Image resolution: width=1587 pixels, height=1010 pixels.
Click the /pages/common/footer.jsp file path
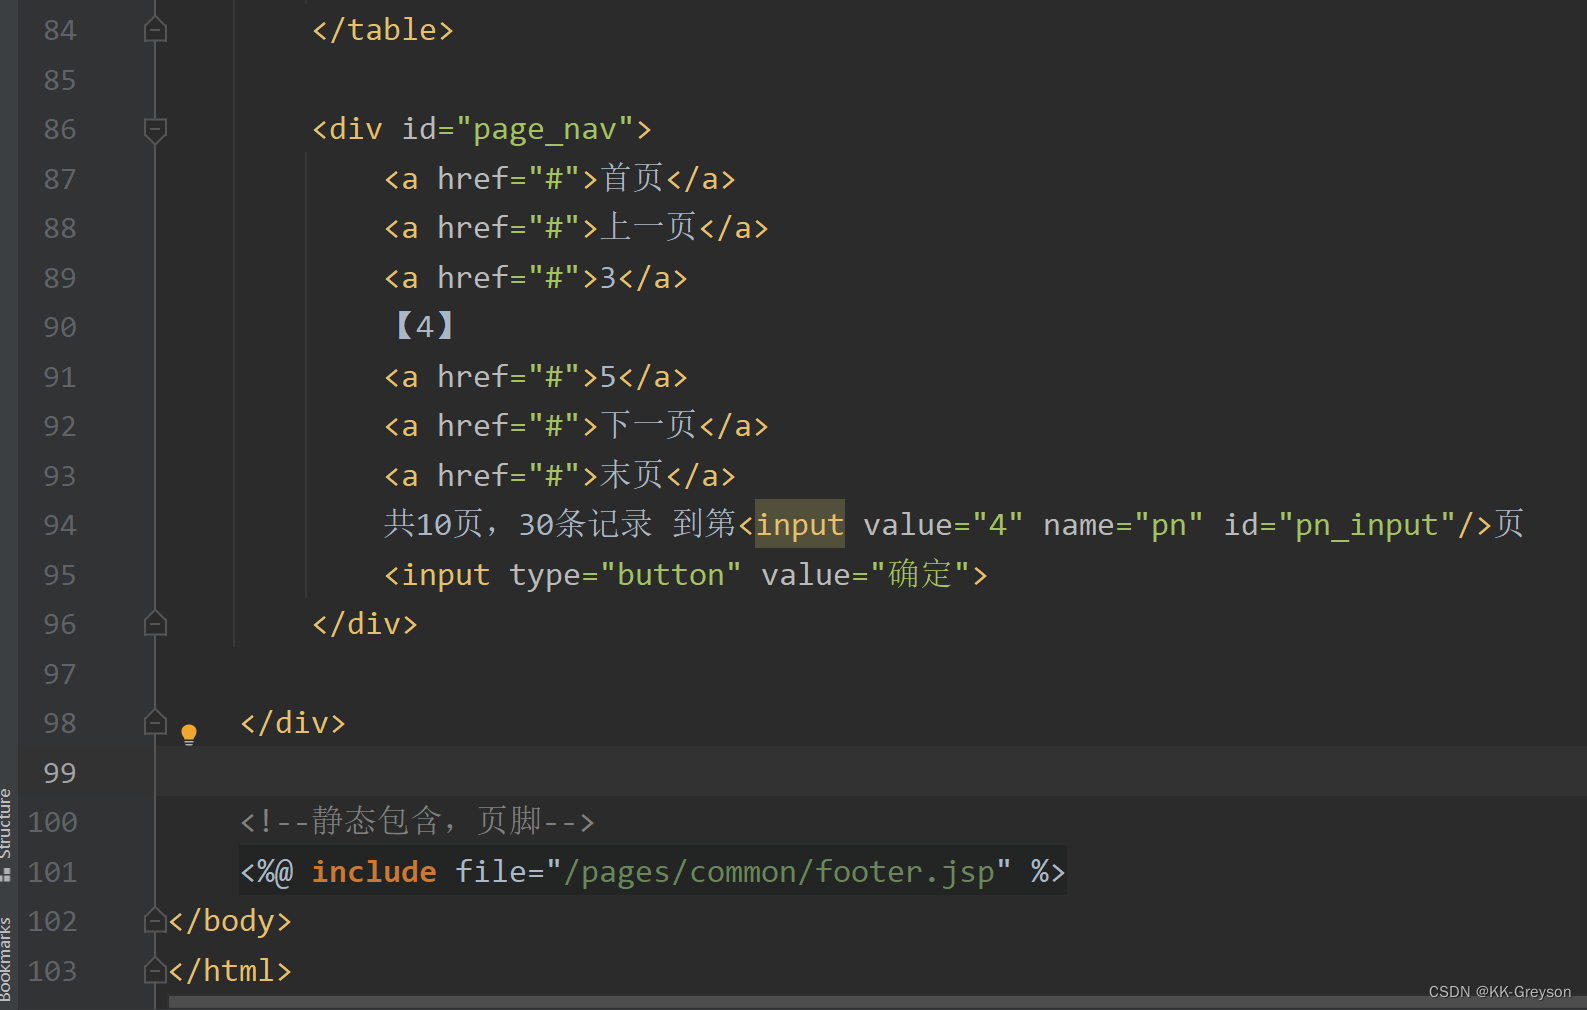pos(779,871)
